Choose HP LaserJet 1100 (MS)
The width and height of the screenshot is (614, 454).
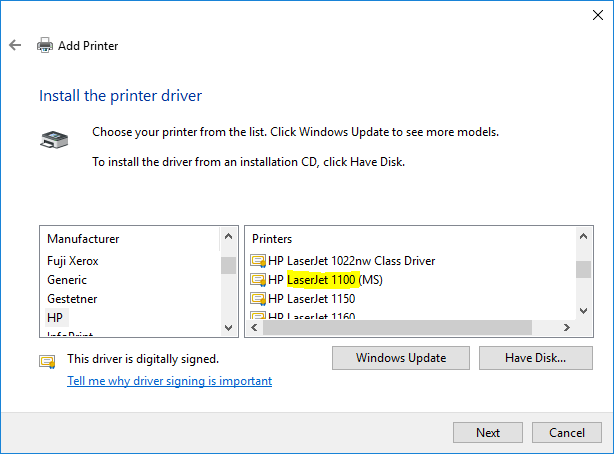coord(325,280)
